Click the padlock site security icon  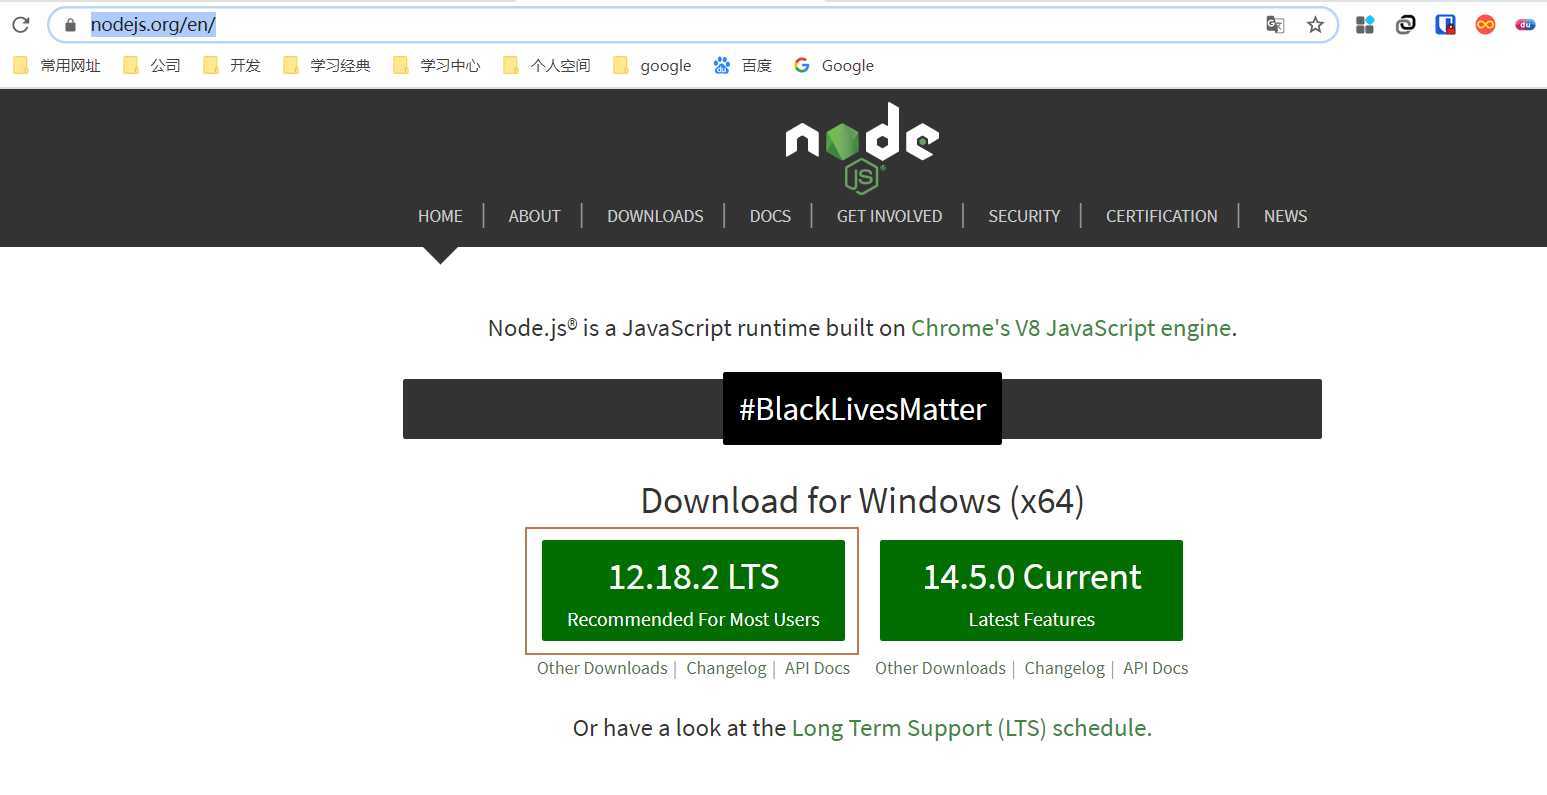click(x=70, y=25)
